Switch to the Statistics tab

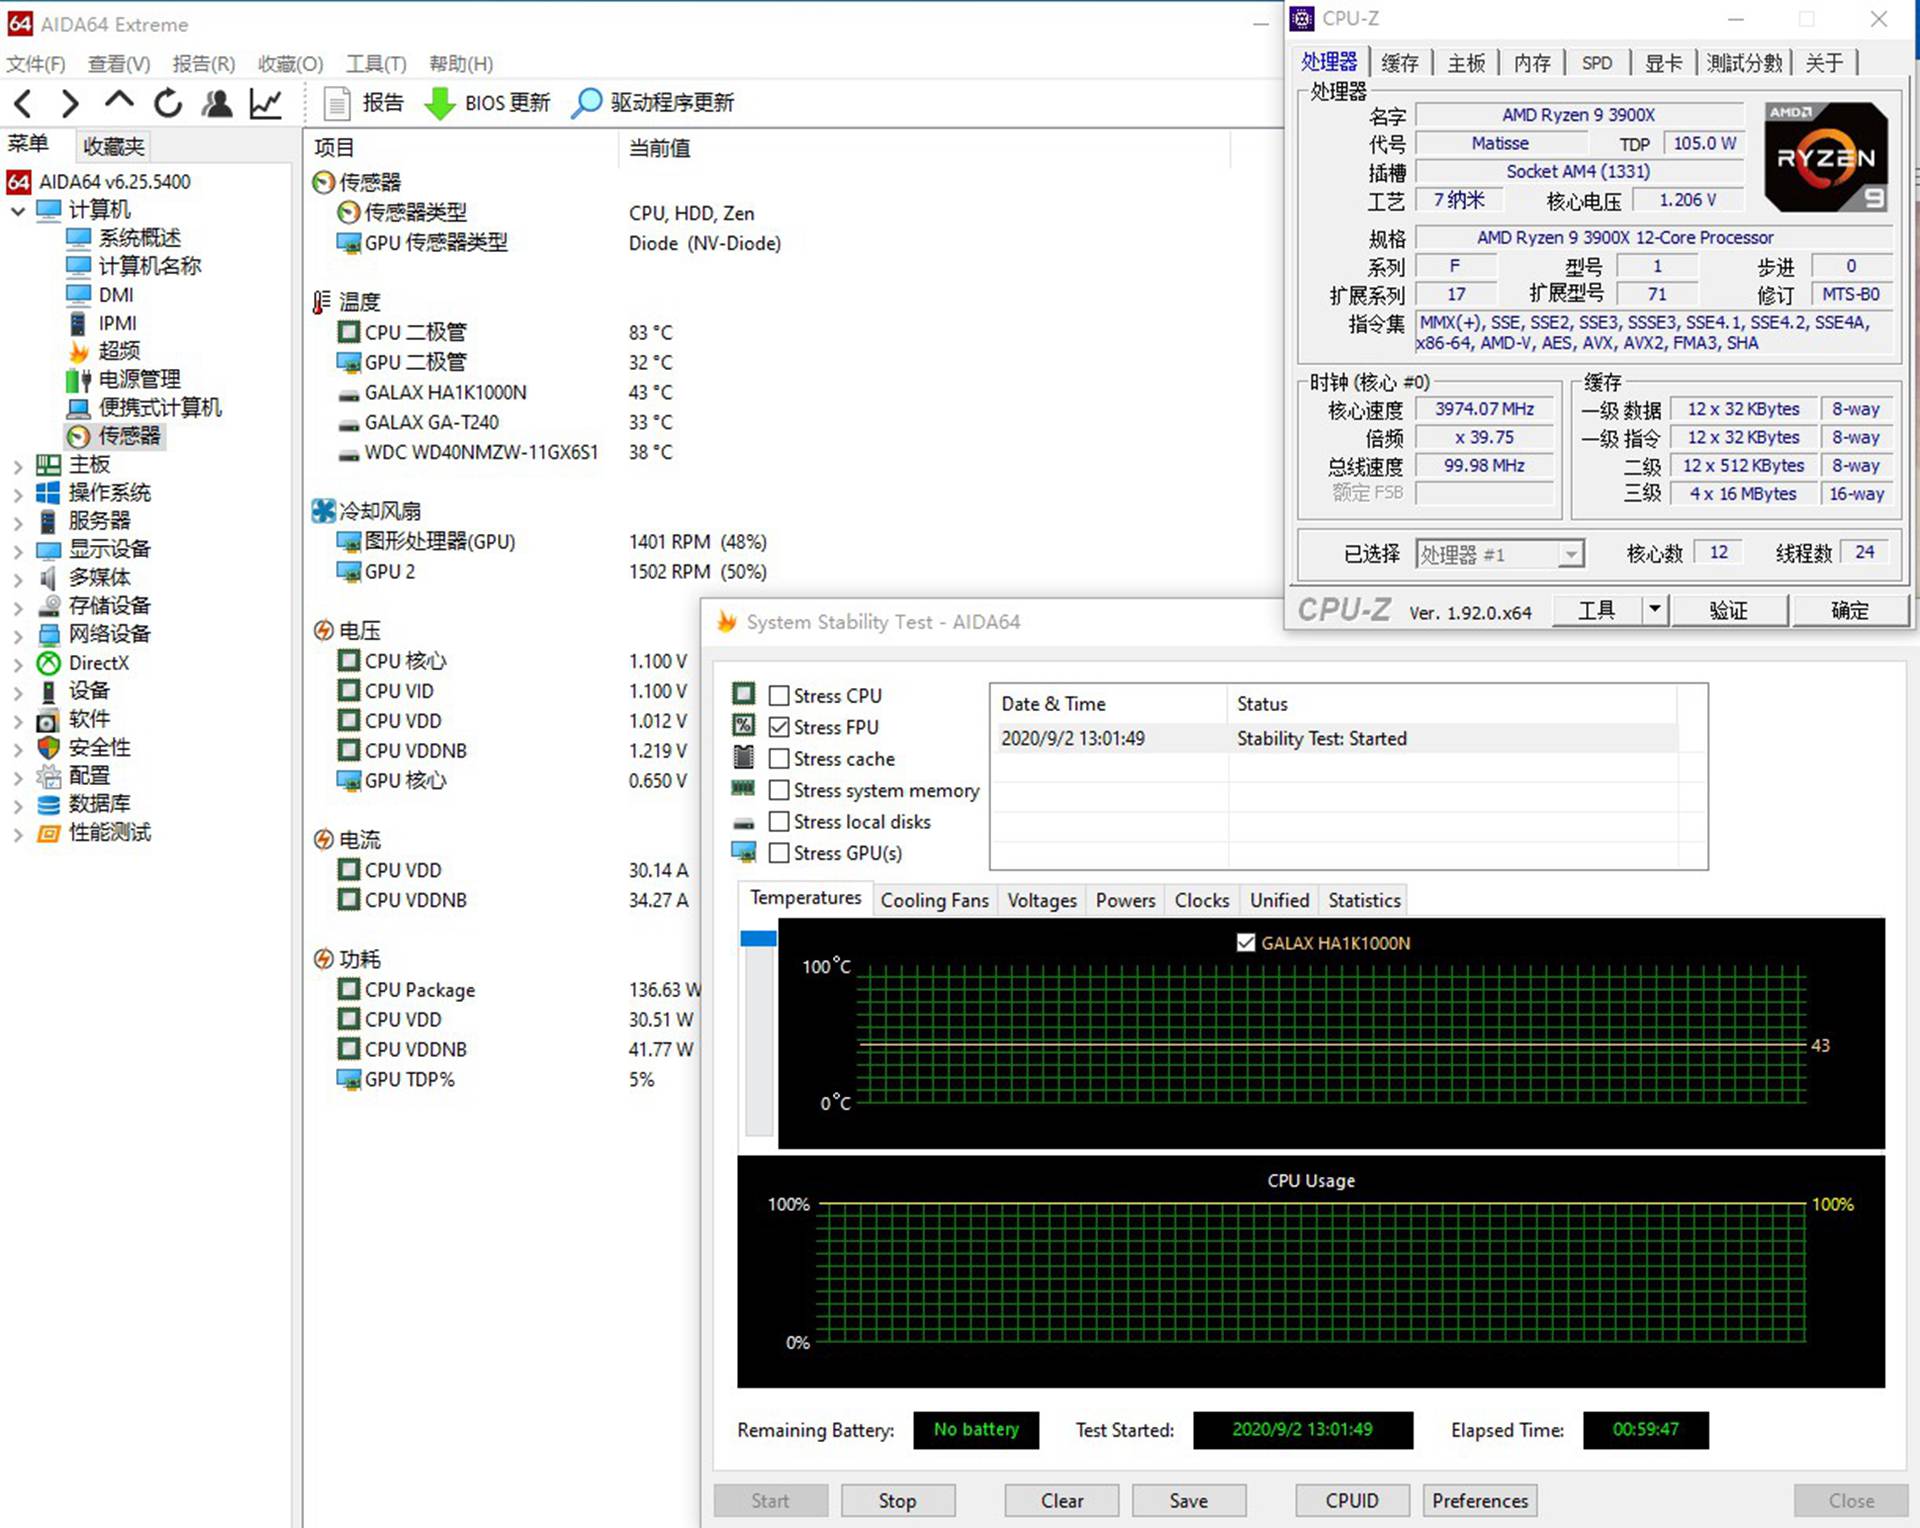click(x=1364, y=900)
